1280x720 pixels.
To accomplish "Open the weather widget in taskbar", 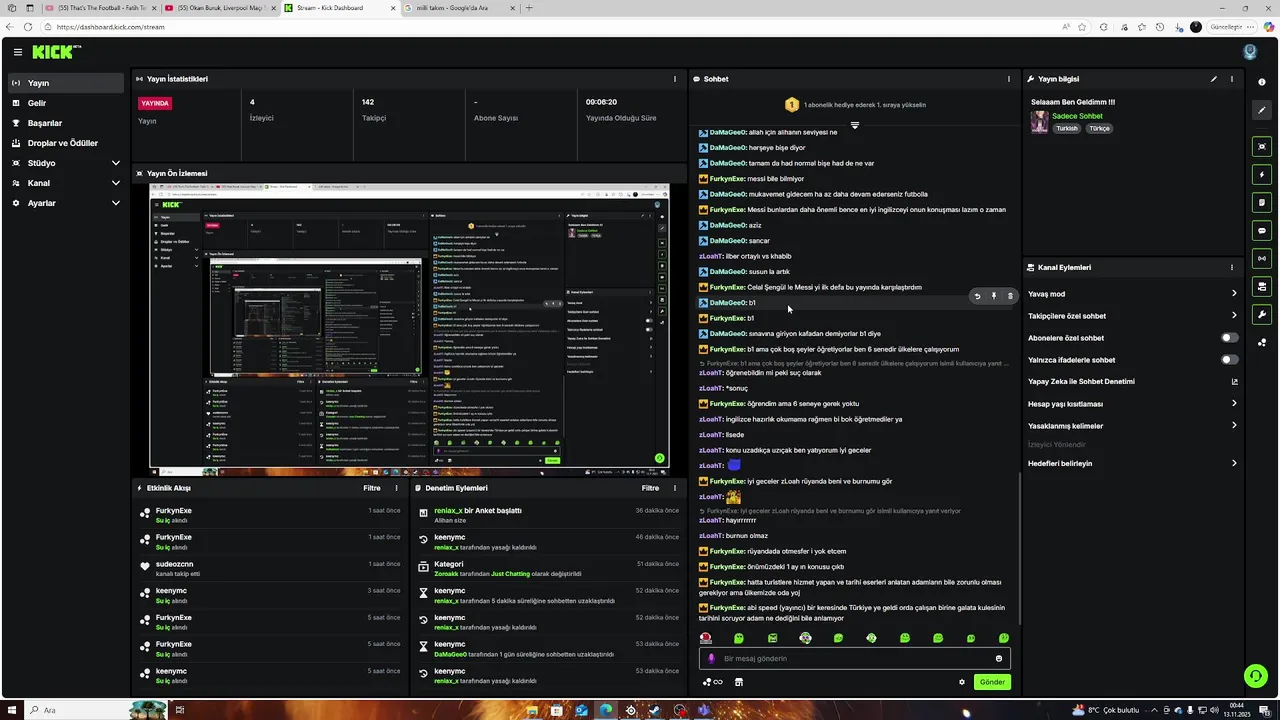I will coord(1105,710).
